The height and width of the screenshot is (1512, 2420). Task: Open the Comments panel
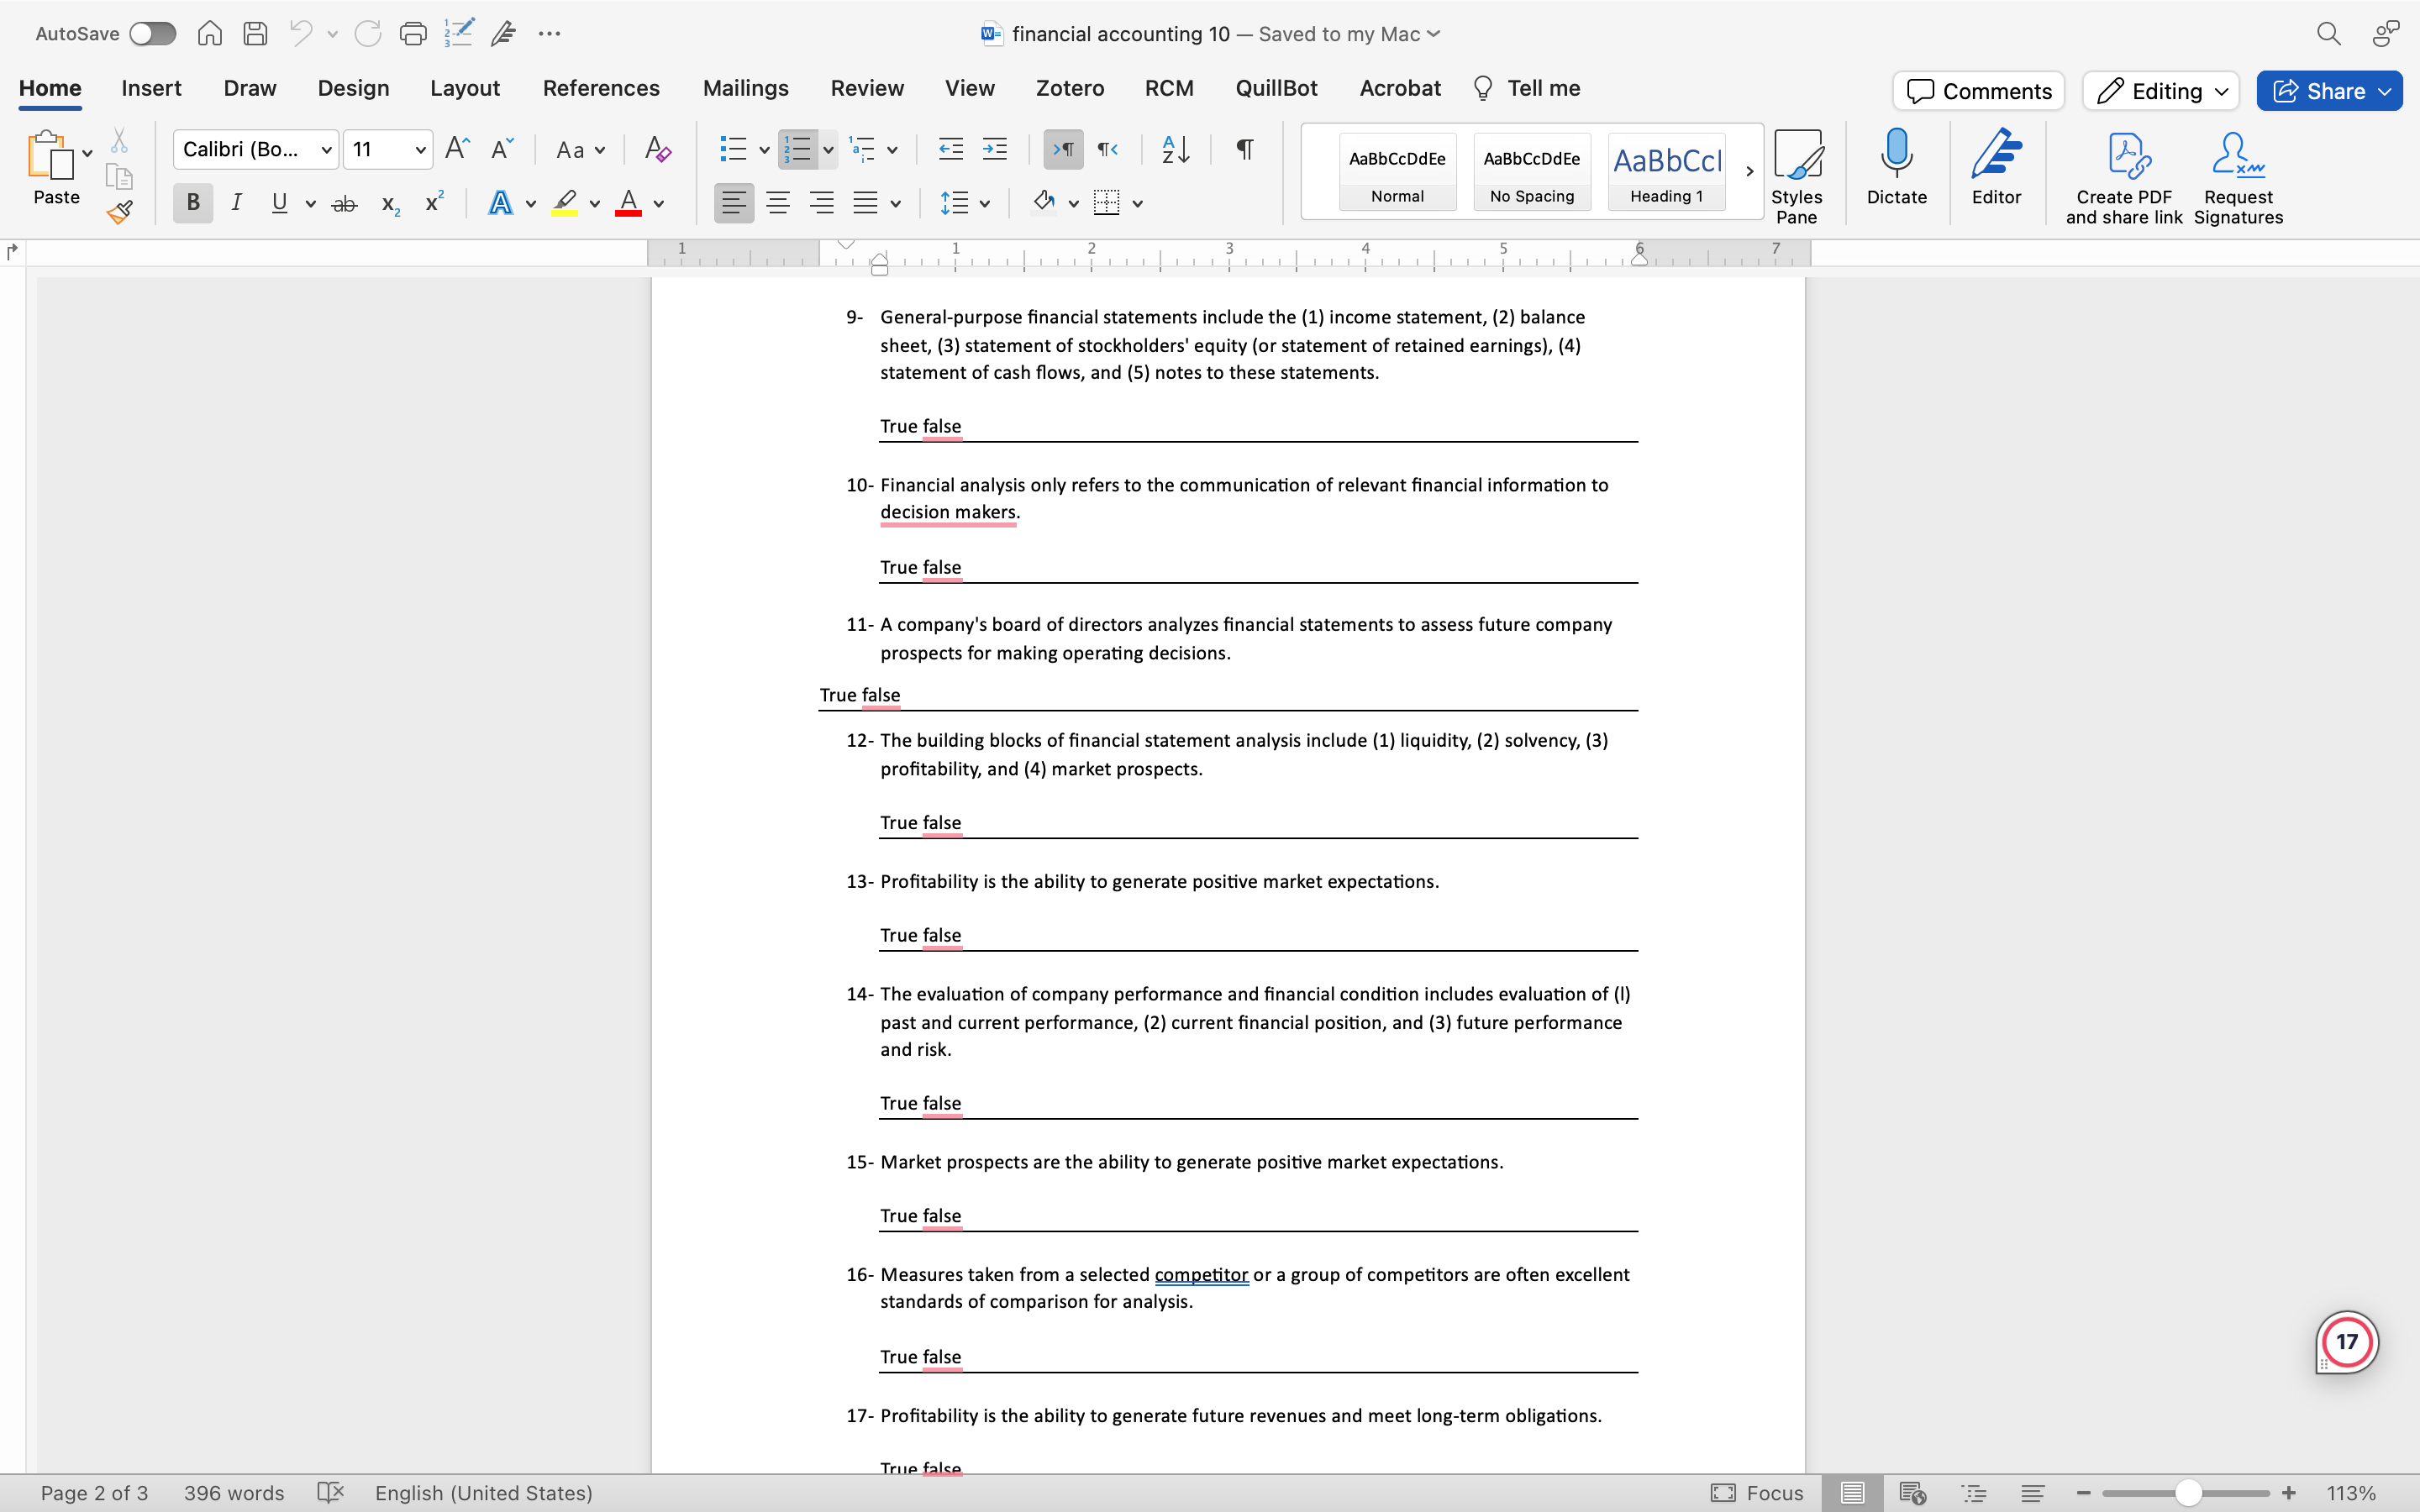[1977, 90]
